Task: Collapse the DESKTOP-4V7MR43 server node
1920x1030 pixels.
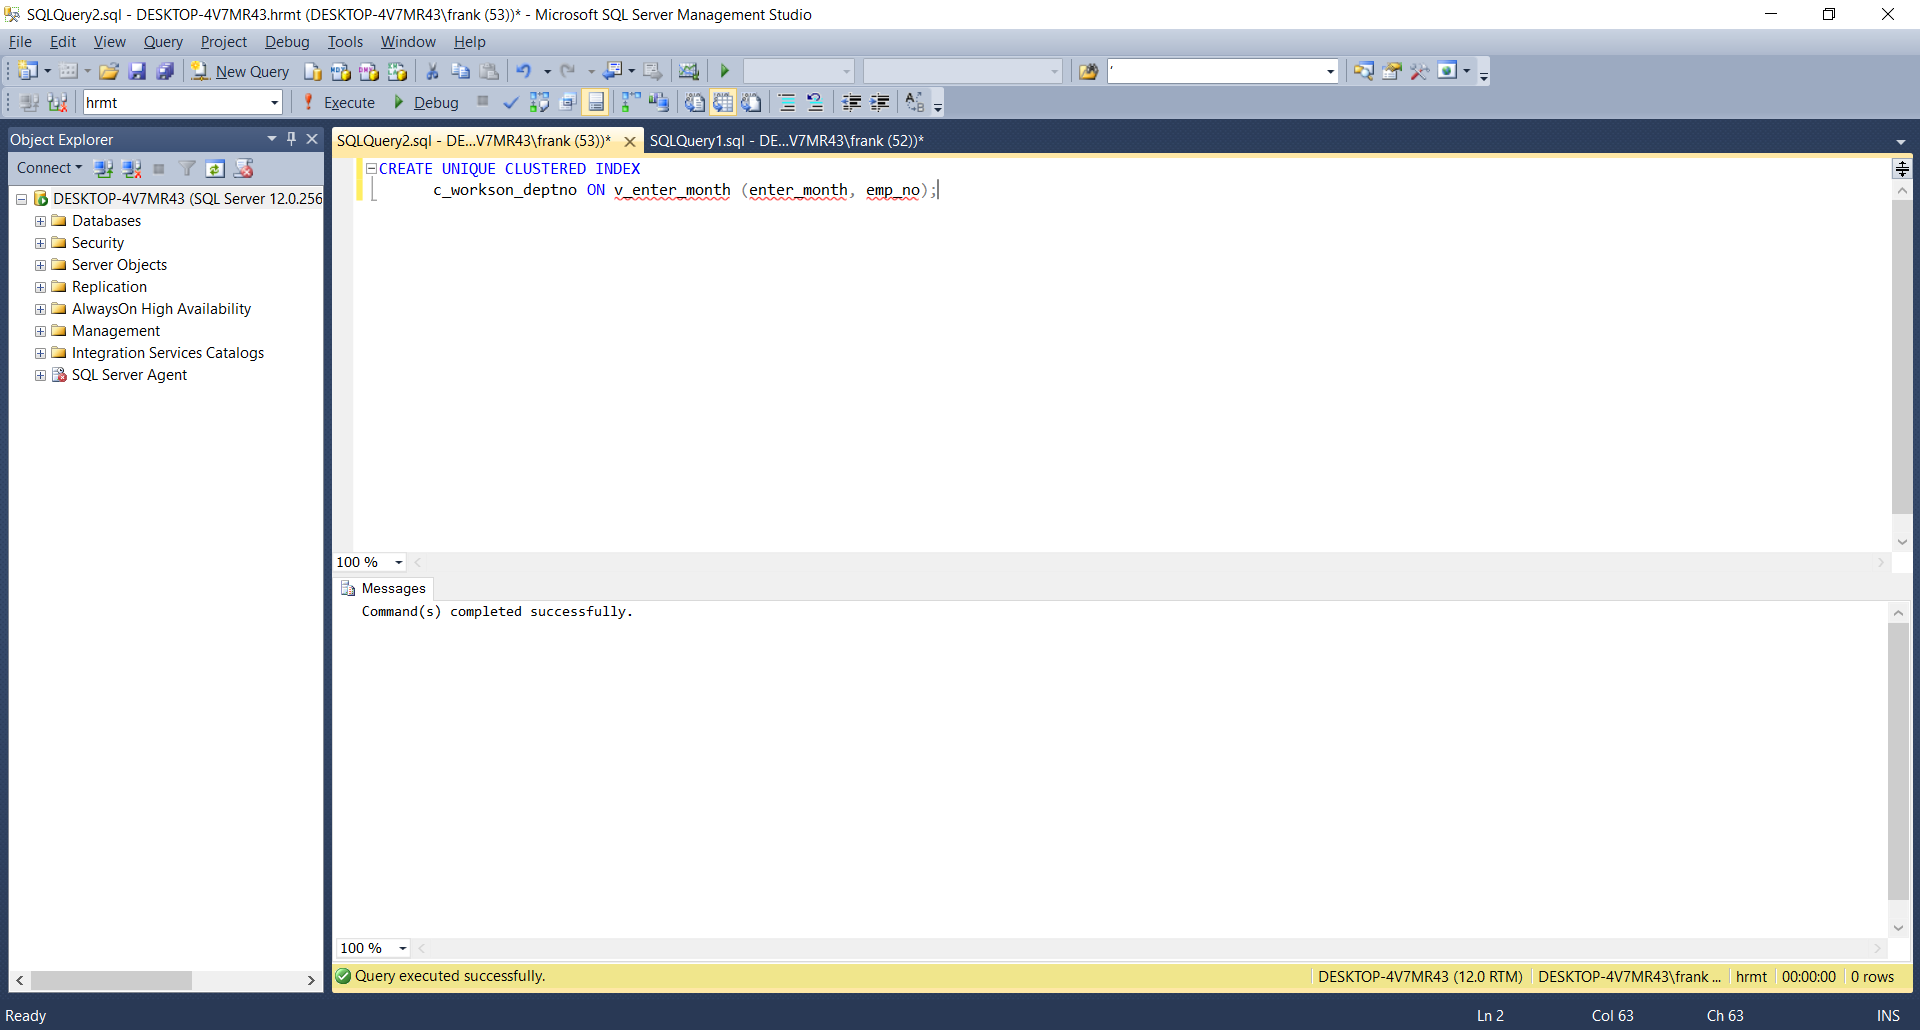Action: (x=21, y=199)
